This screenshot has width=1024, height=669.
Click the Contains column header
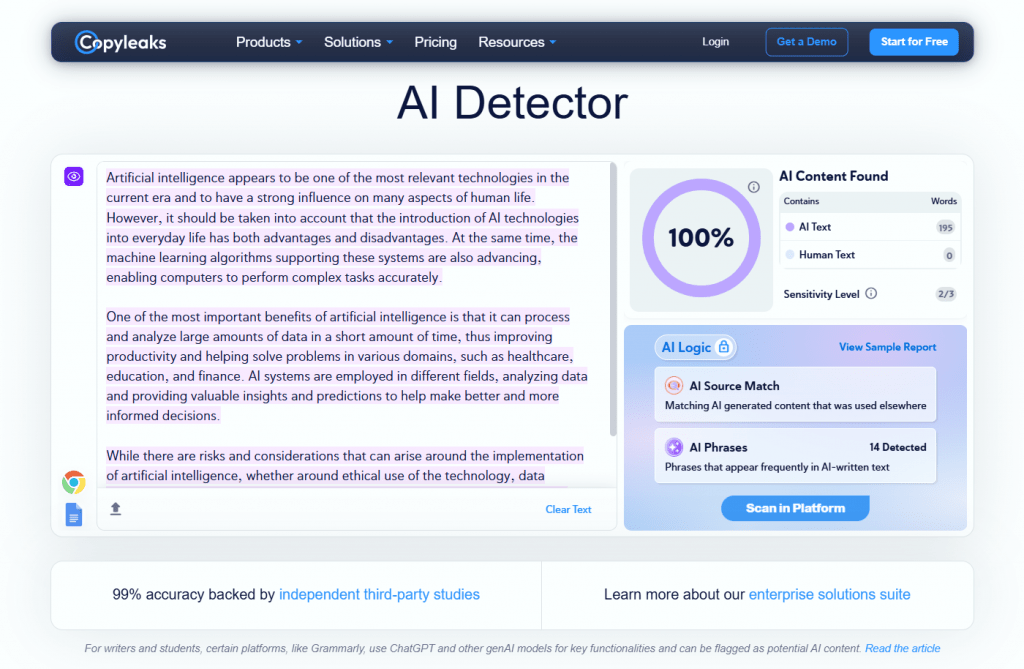point(801,201)
